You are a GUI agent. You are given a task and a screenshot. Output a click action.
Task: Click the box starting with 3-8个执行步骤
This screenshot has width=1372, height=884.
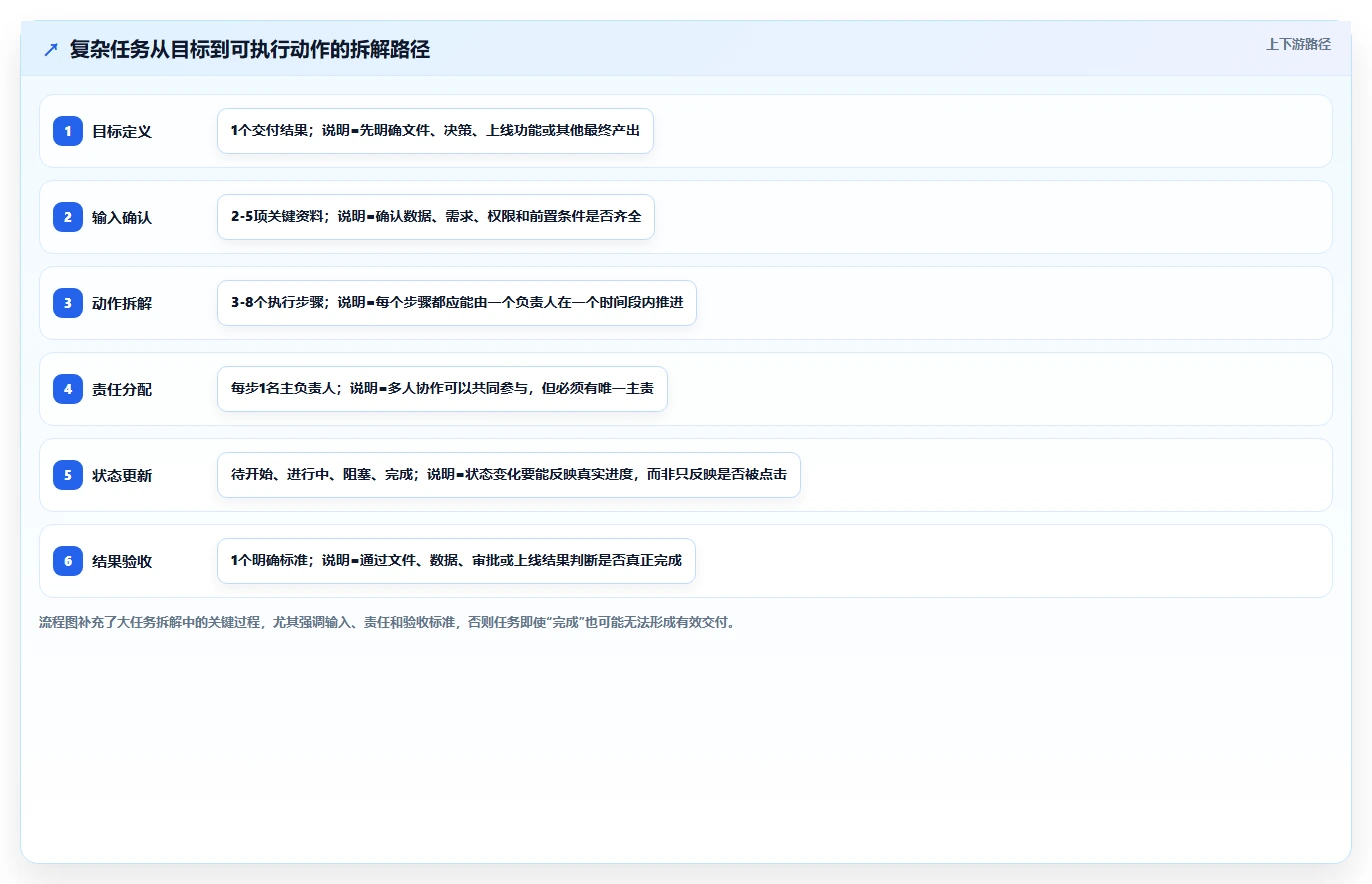[457, 303]
